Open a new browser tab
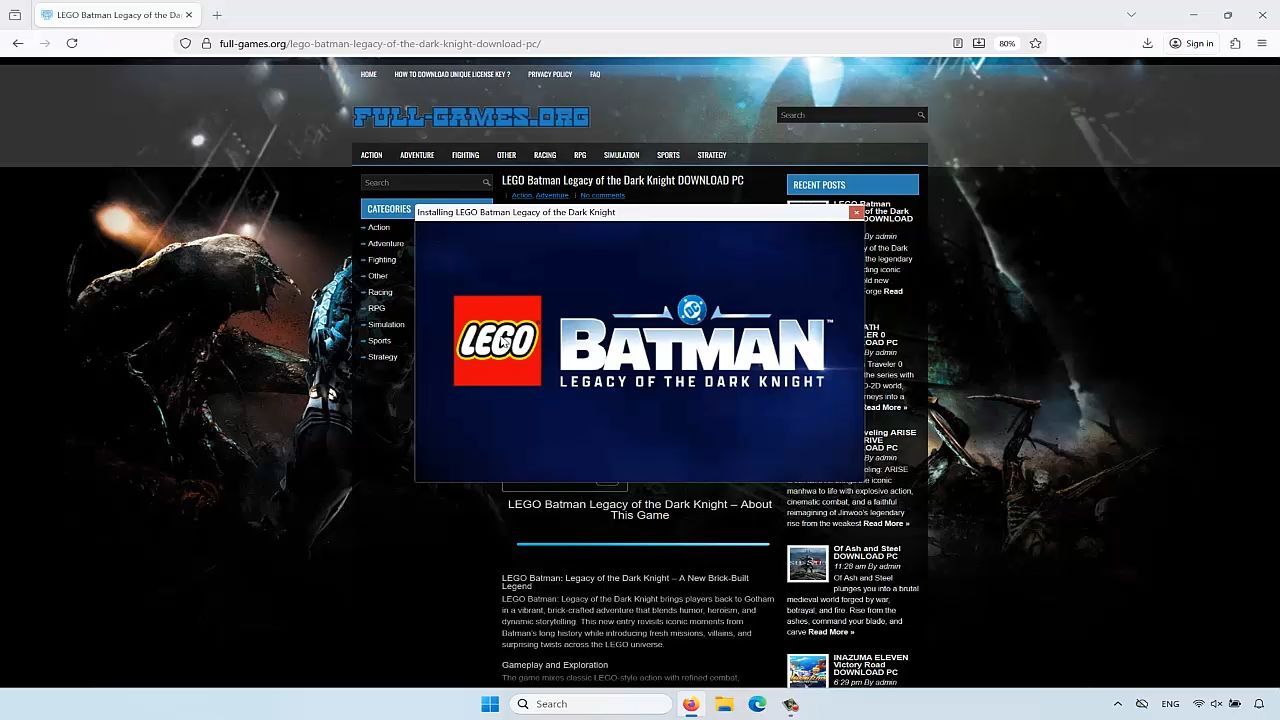This screenshot has height=720, width=1280. pyautogui.click(x=217, y=15)
